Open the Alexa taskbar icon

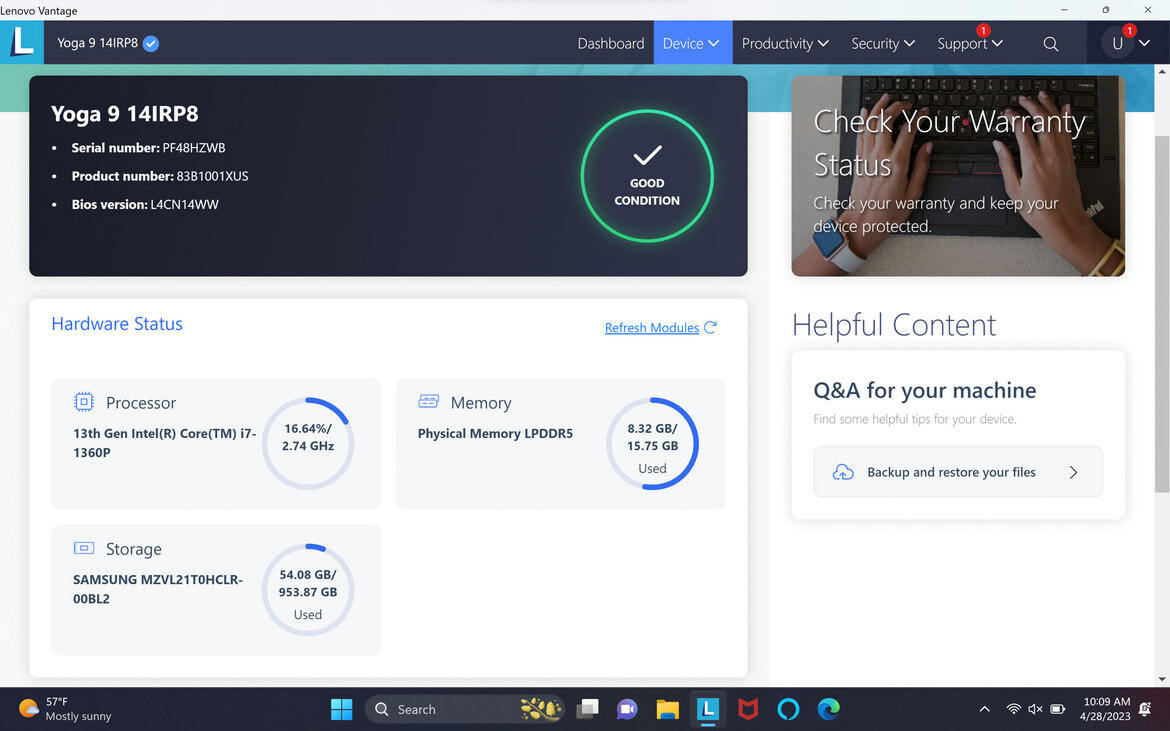pos(788,709)
